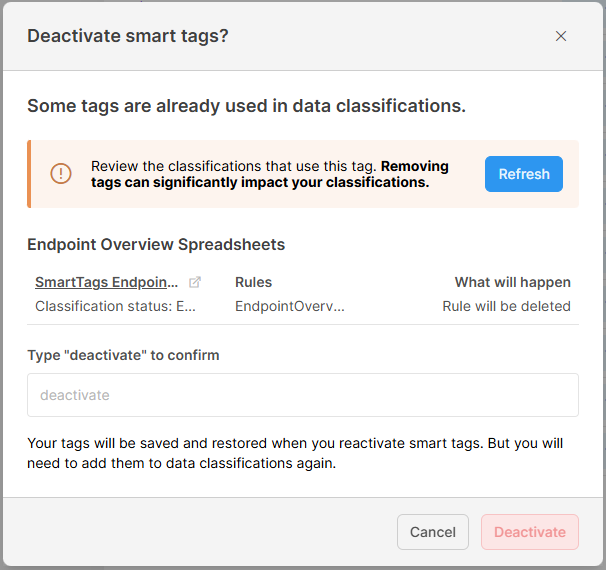Open the external link icon beside SmartTags
The image size is (606, 570).
click(195, 282)
